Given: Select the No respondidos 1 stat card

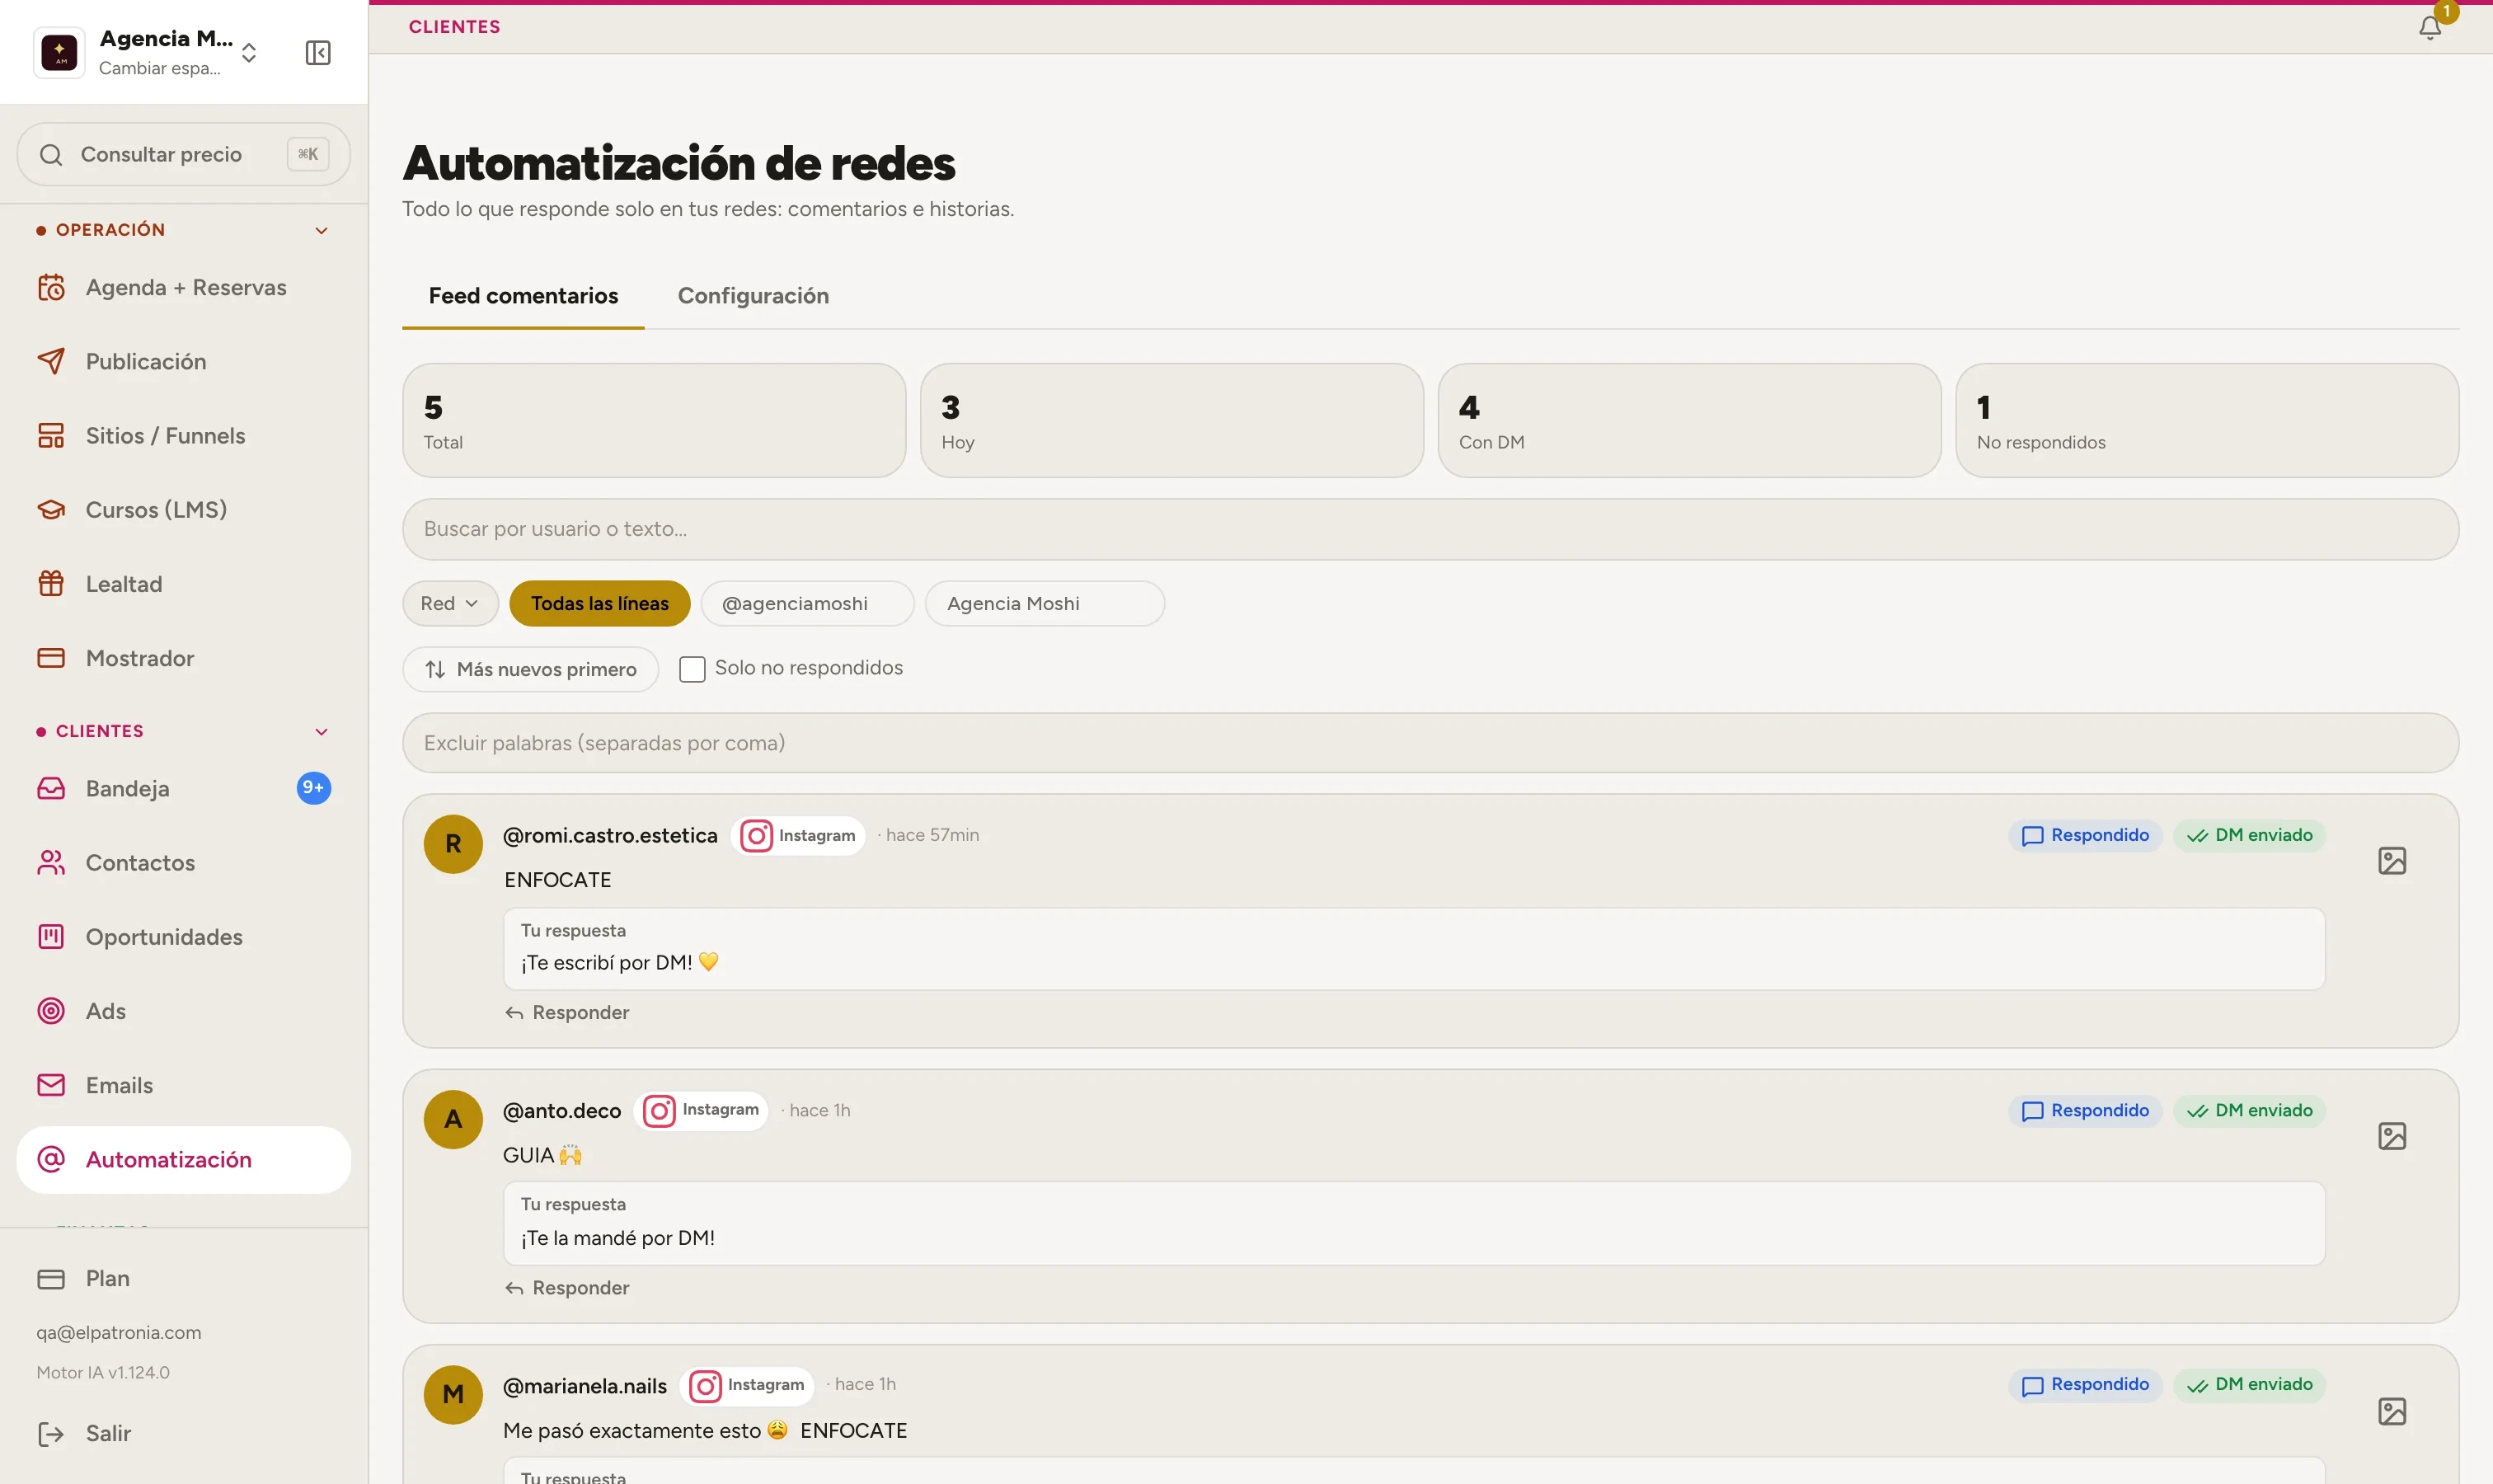Looking at the screenshot, I should coord(2207,421).
